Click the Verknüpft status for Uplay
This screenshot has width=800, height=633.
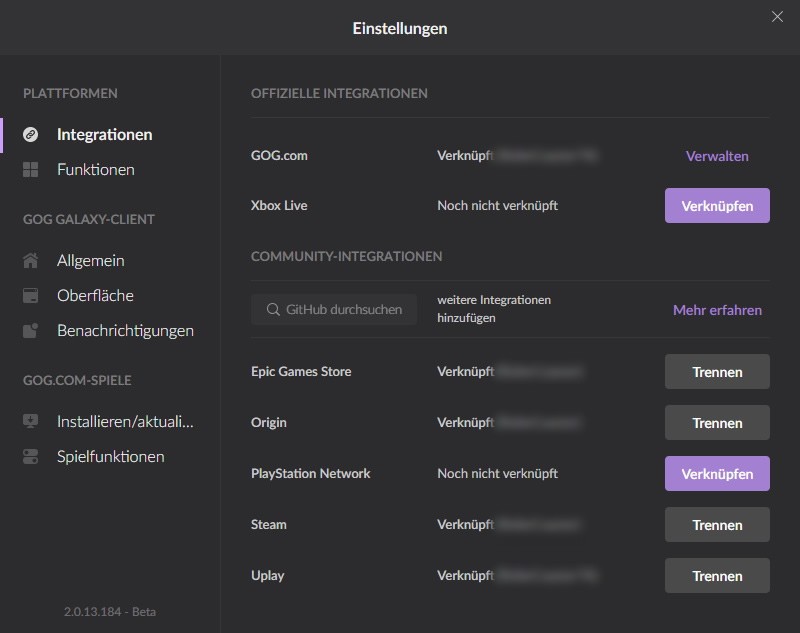pos(465,576)
